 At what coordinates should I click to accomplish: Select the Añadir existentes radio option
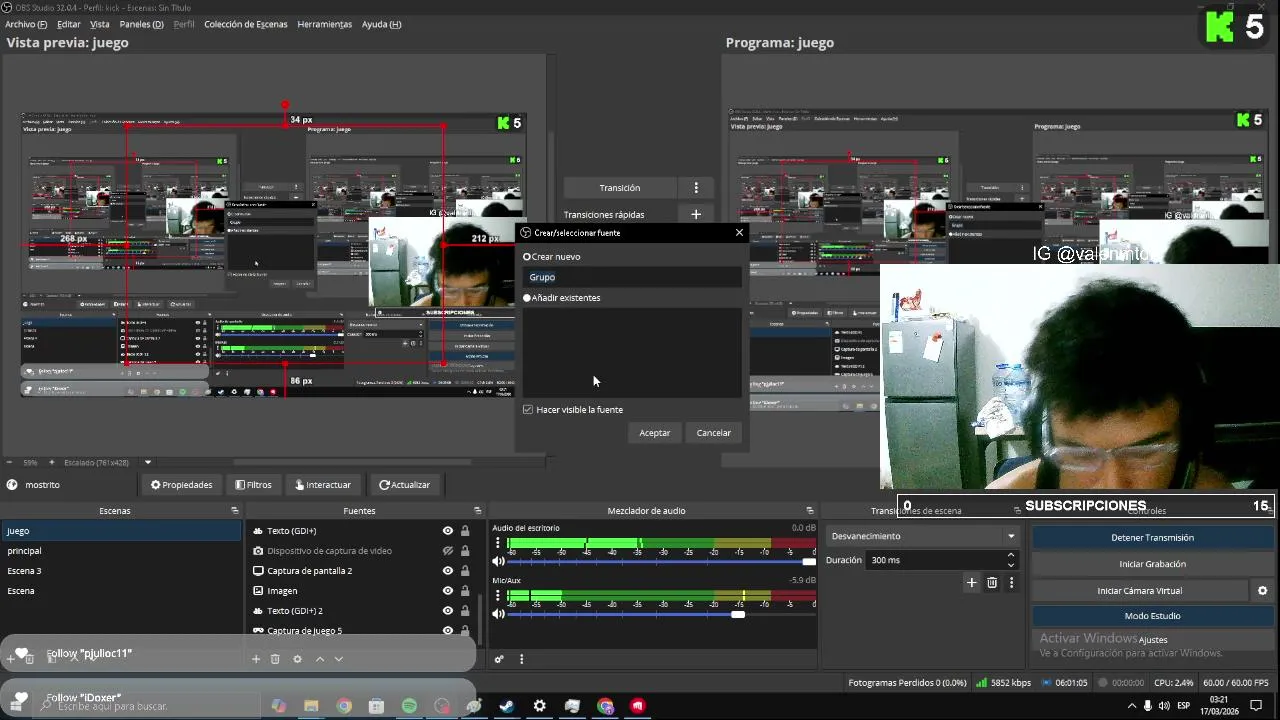pyautogui.click(x=527, y=298)
